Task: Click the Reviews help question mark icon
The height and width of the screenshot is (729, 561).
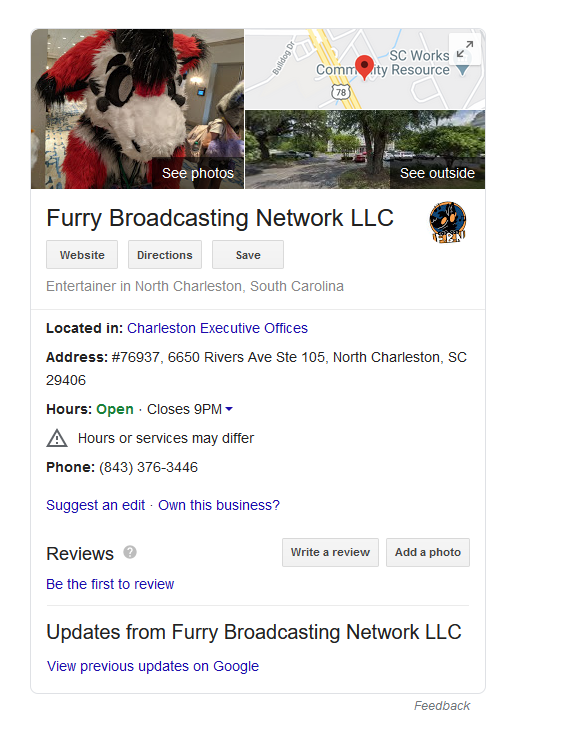Action: (130, 552)
